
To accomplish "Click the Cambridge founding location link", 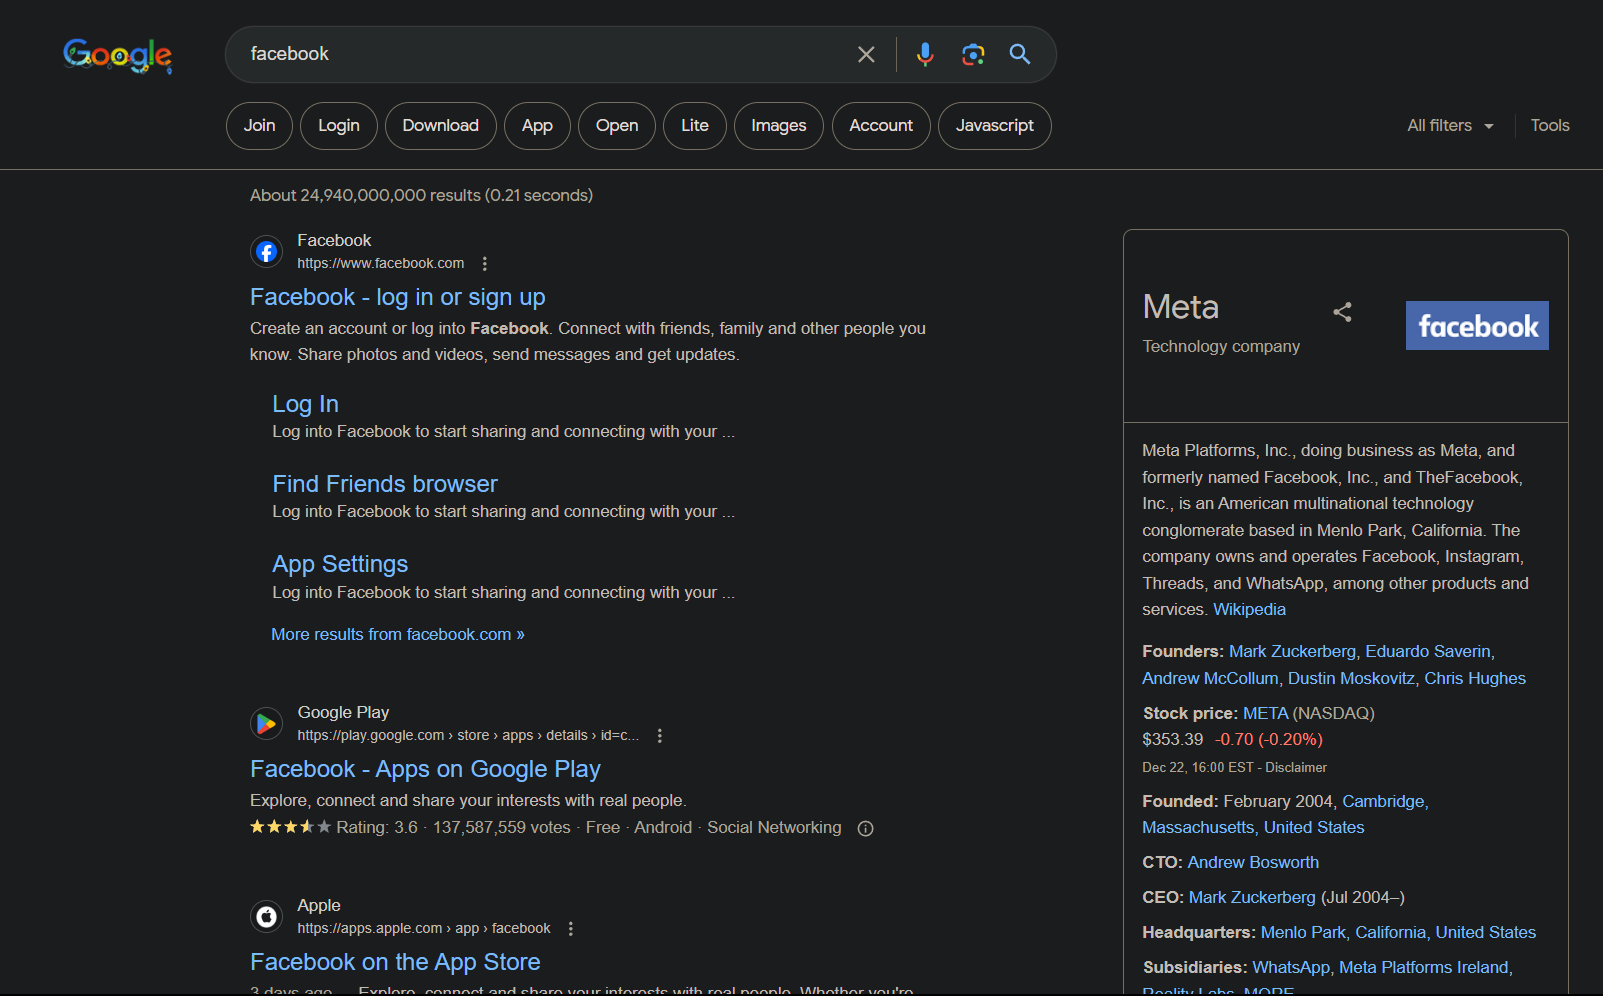I will [1383, 801].
